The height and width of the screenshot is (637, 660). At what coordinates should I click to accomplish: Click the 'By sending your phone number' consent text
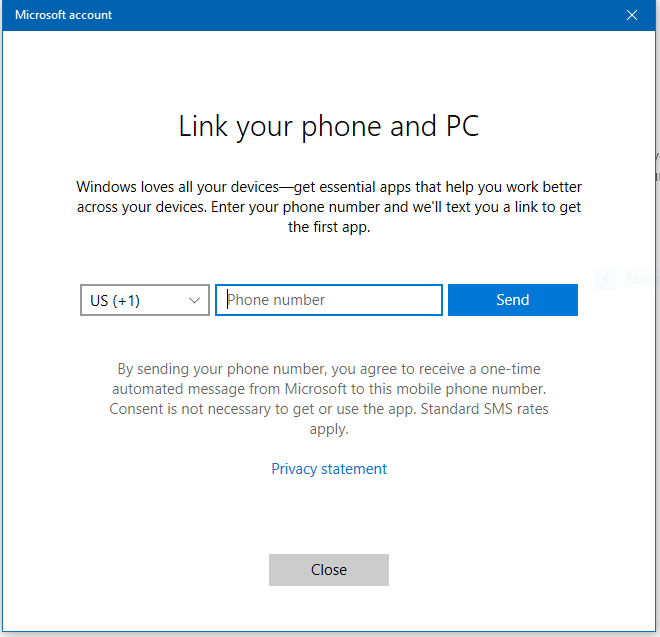(329, 399)
